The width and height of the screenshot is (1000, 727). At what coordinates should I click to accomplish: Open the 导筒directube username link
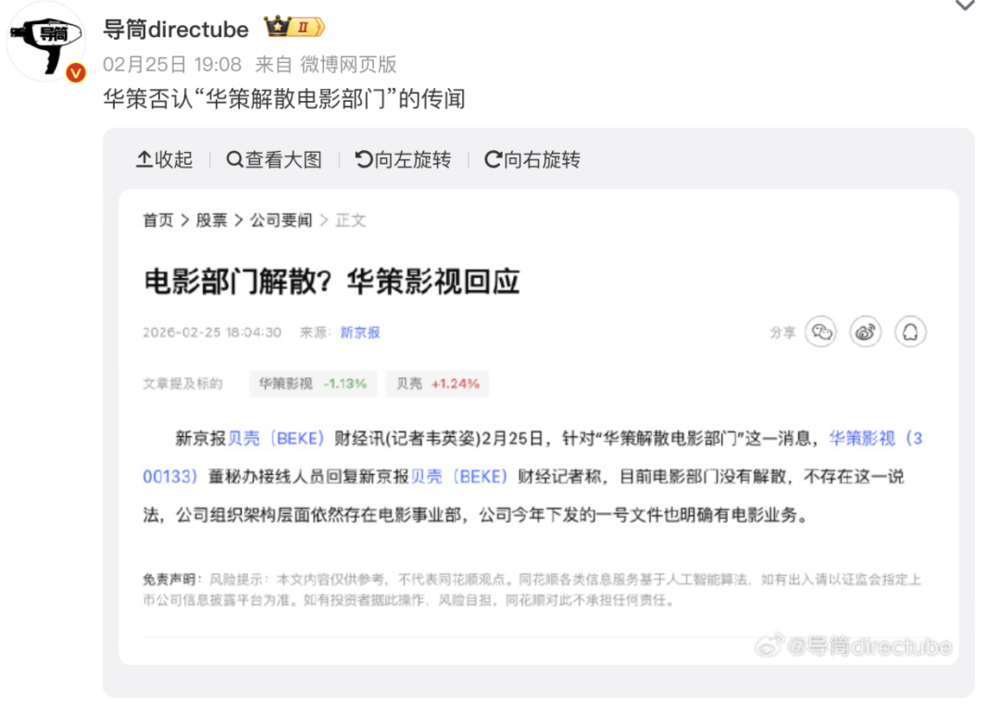tap(175, 29)
